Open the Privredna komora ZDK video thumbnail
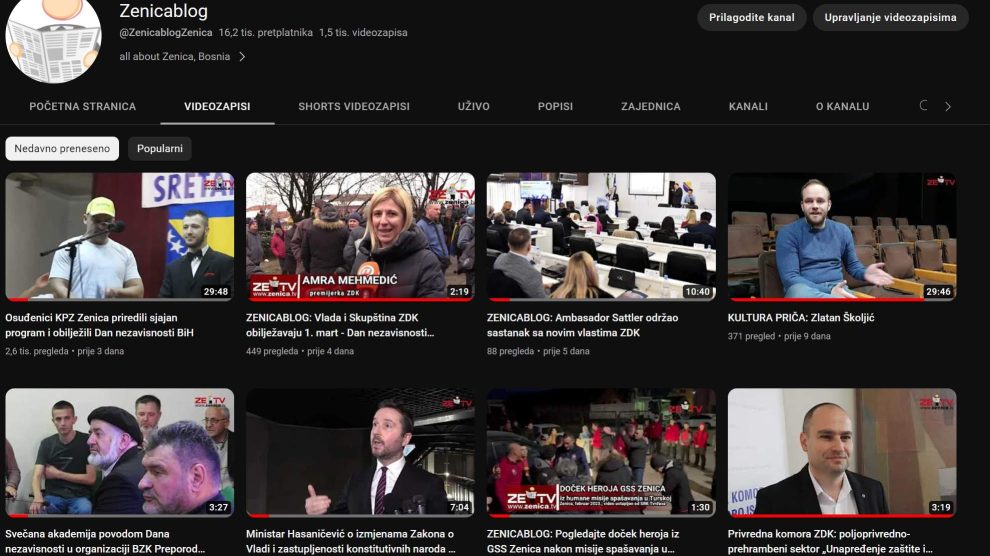The width and height of the screenshot is (990, 556). (x=842, y=452)
